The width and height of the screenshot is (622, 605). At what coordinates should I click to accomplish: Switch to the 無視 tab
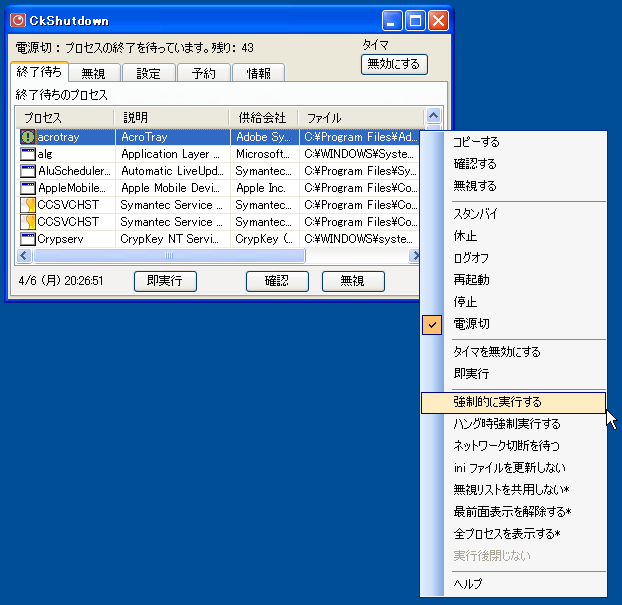coord(94,73)
